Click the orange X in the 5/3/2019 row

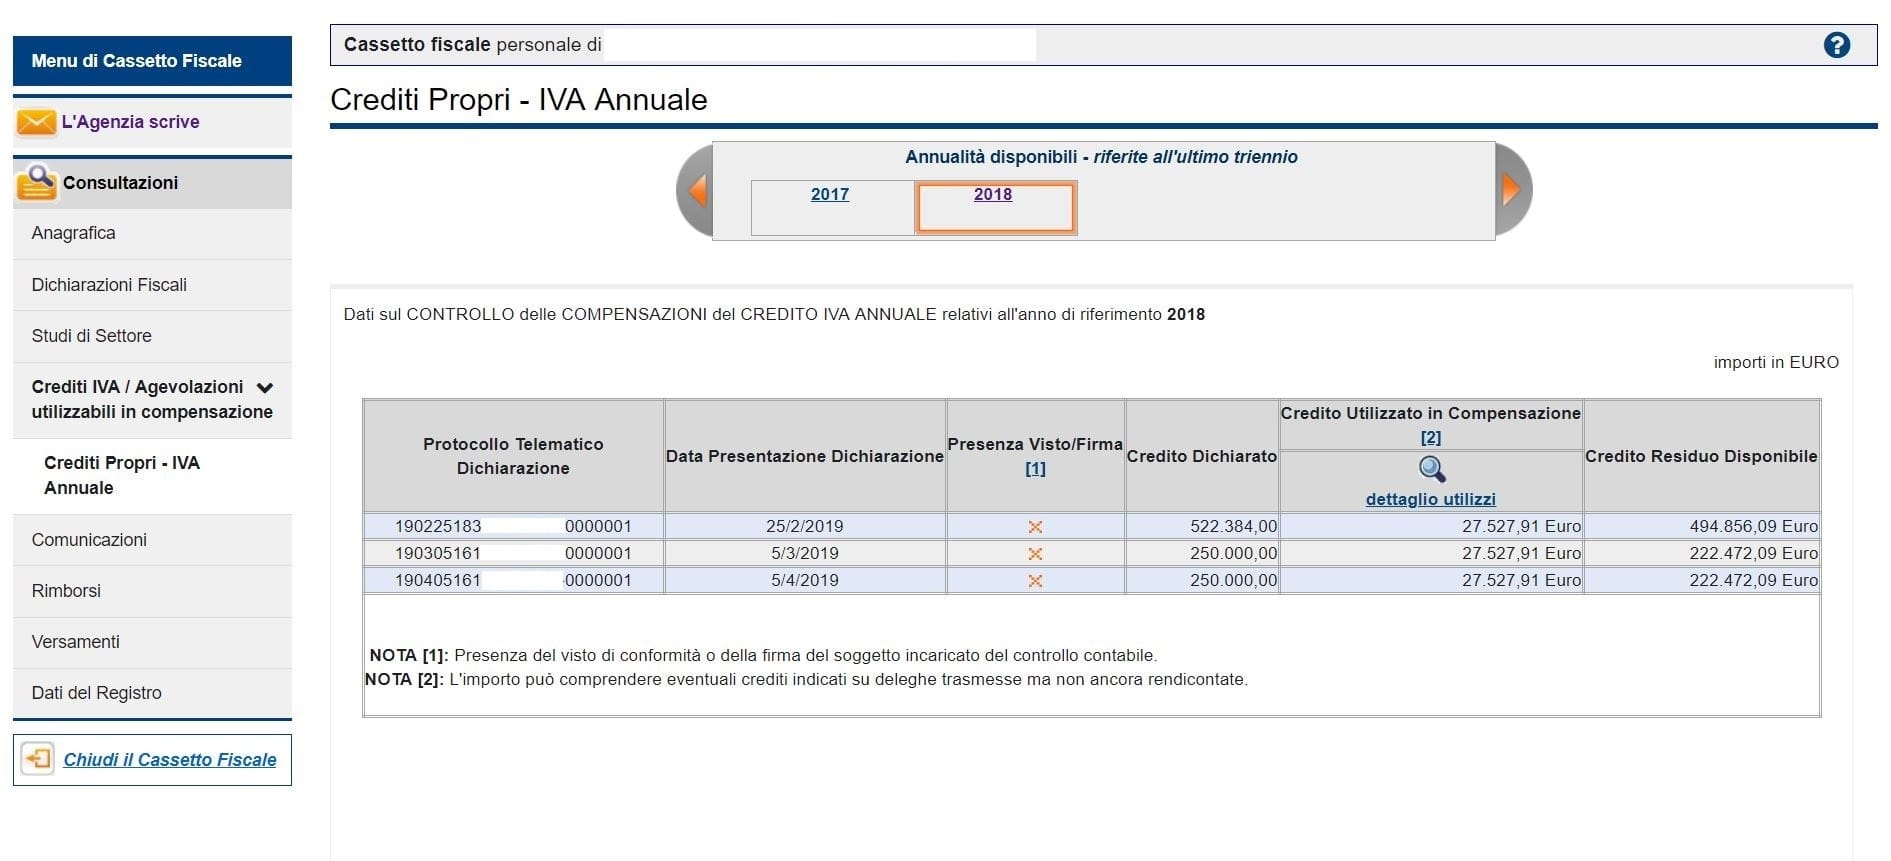(1035, 554)
